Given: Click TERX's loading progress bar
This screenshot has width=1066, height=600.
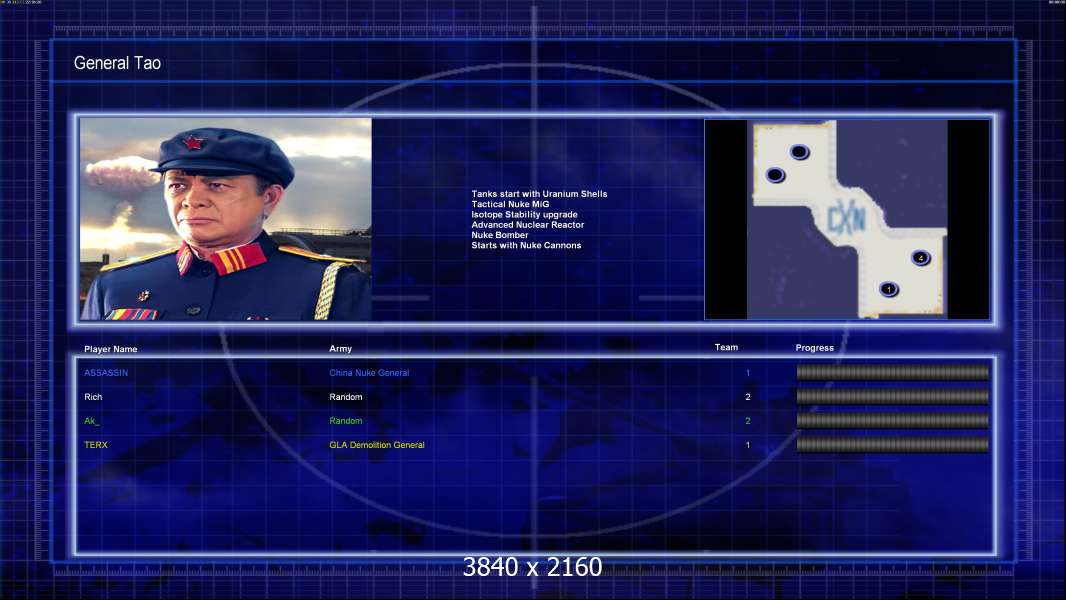Looking at the screenshot, I should [x=893, y=445].
